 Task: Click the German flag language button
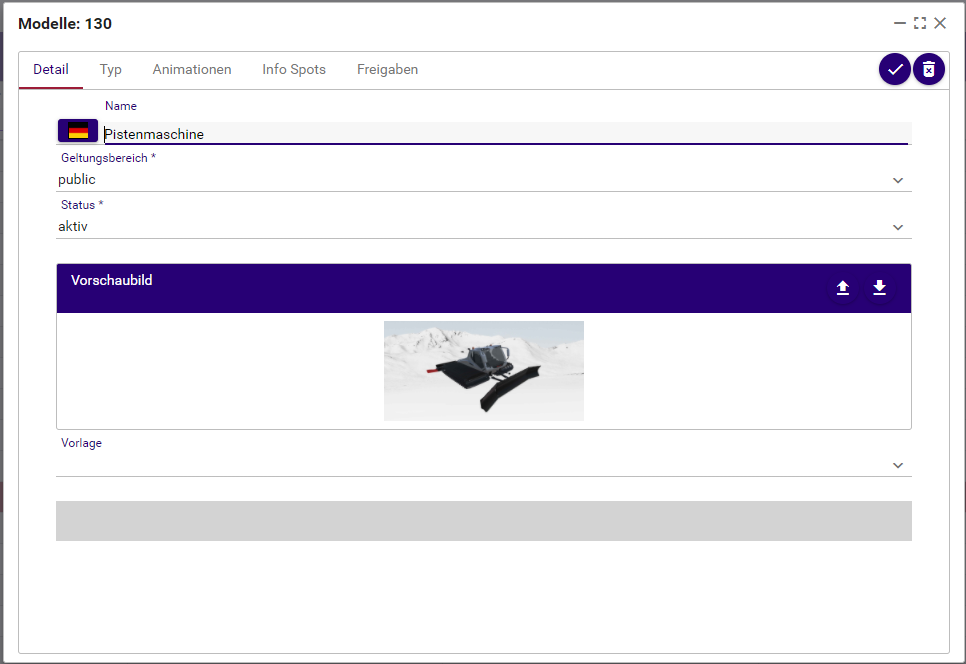[78, 131]
